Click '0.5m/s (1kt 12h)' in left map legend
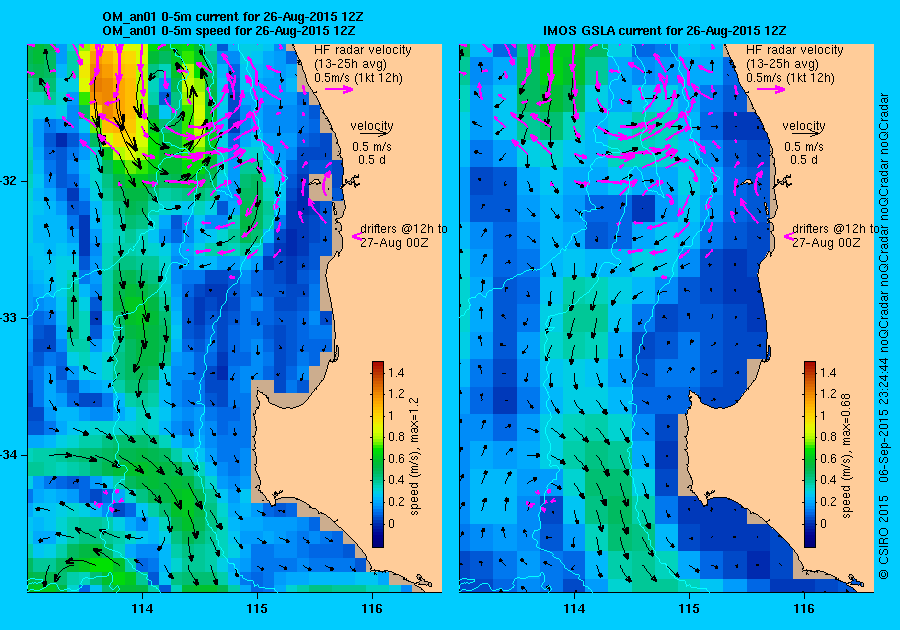 click(358, 77)
